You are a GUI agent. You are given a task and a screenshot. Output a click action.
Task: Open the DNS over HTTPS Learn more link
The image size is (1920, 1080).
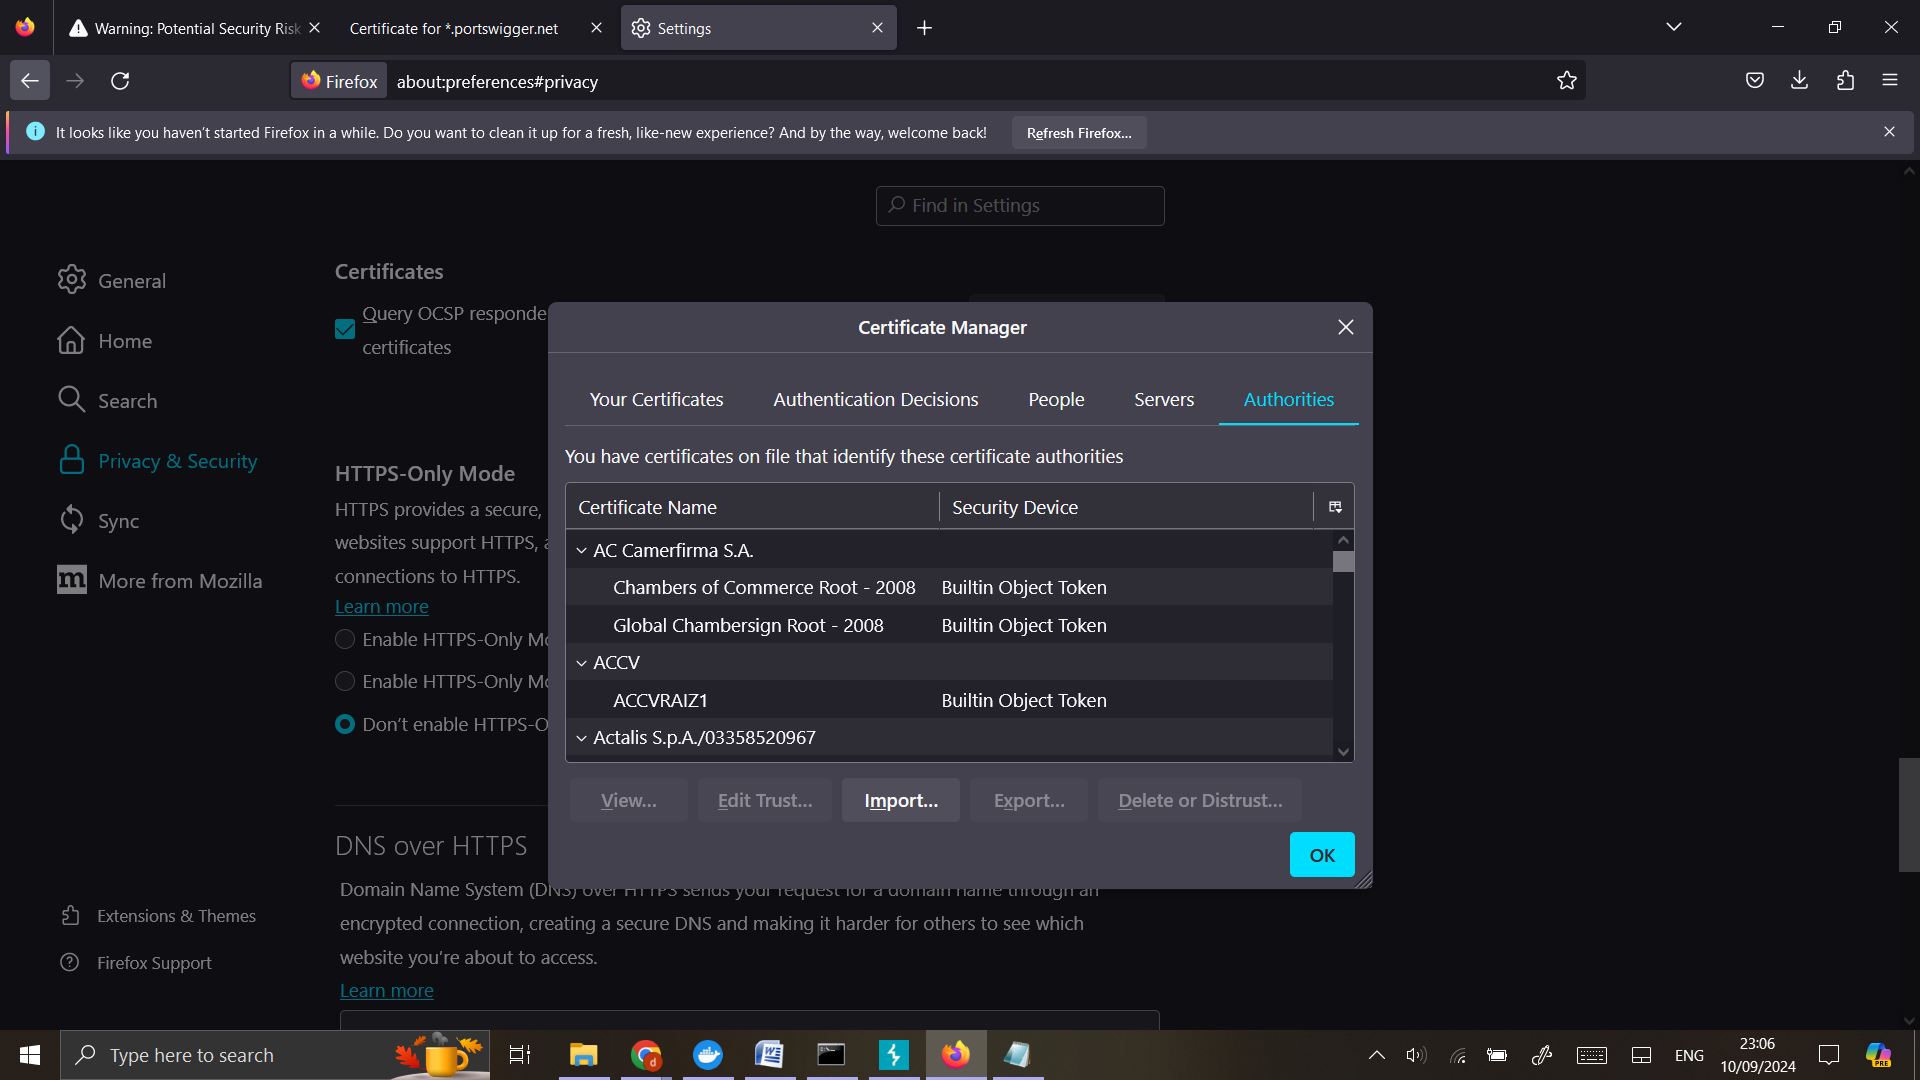click(386, 989)
